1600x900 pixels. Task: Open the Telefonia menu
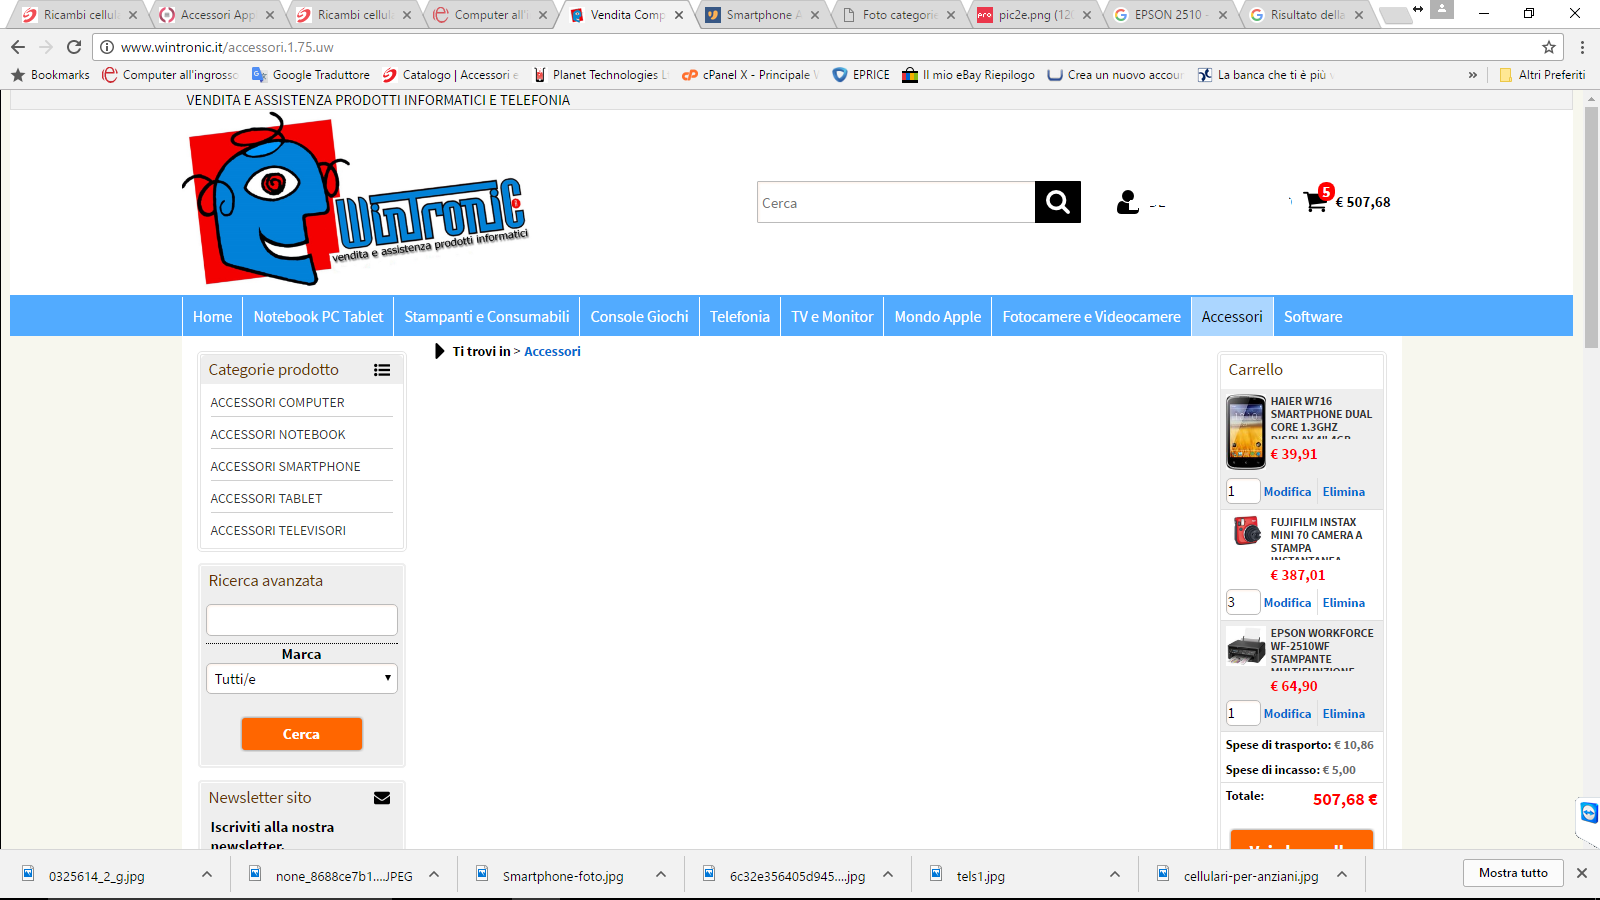tap(740, 316)
